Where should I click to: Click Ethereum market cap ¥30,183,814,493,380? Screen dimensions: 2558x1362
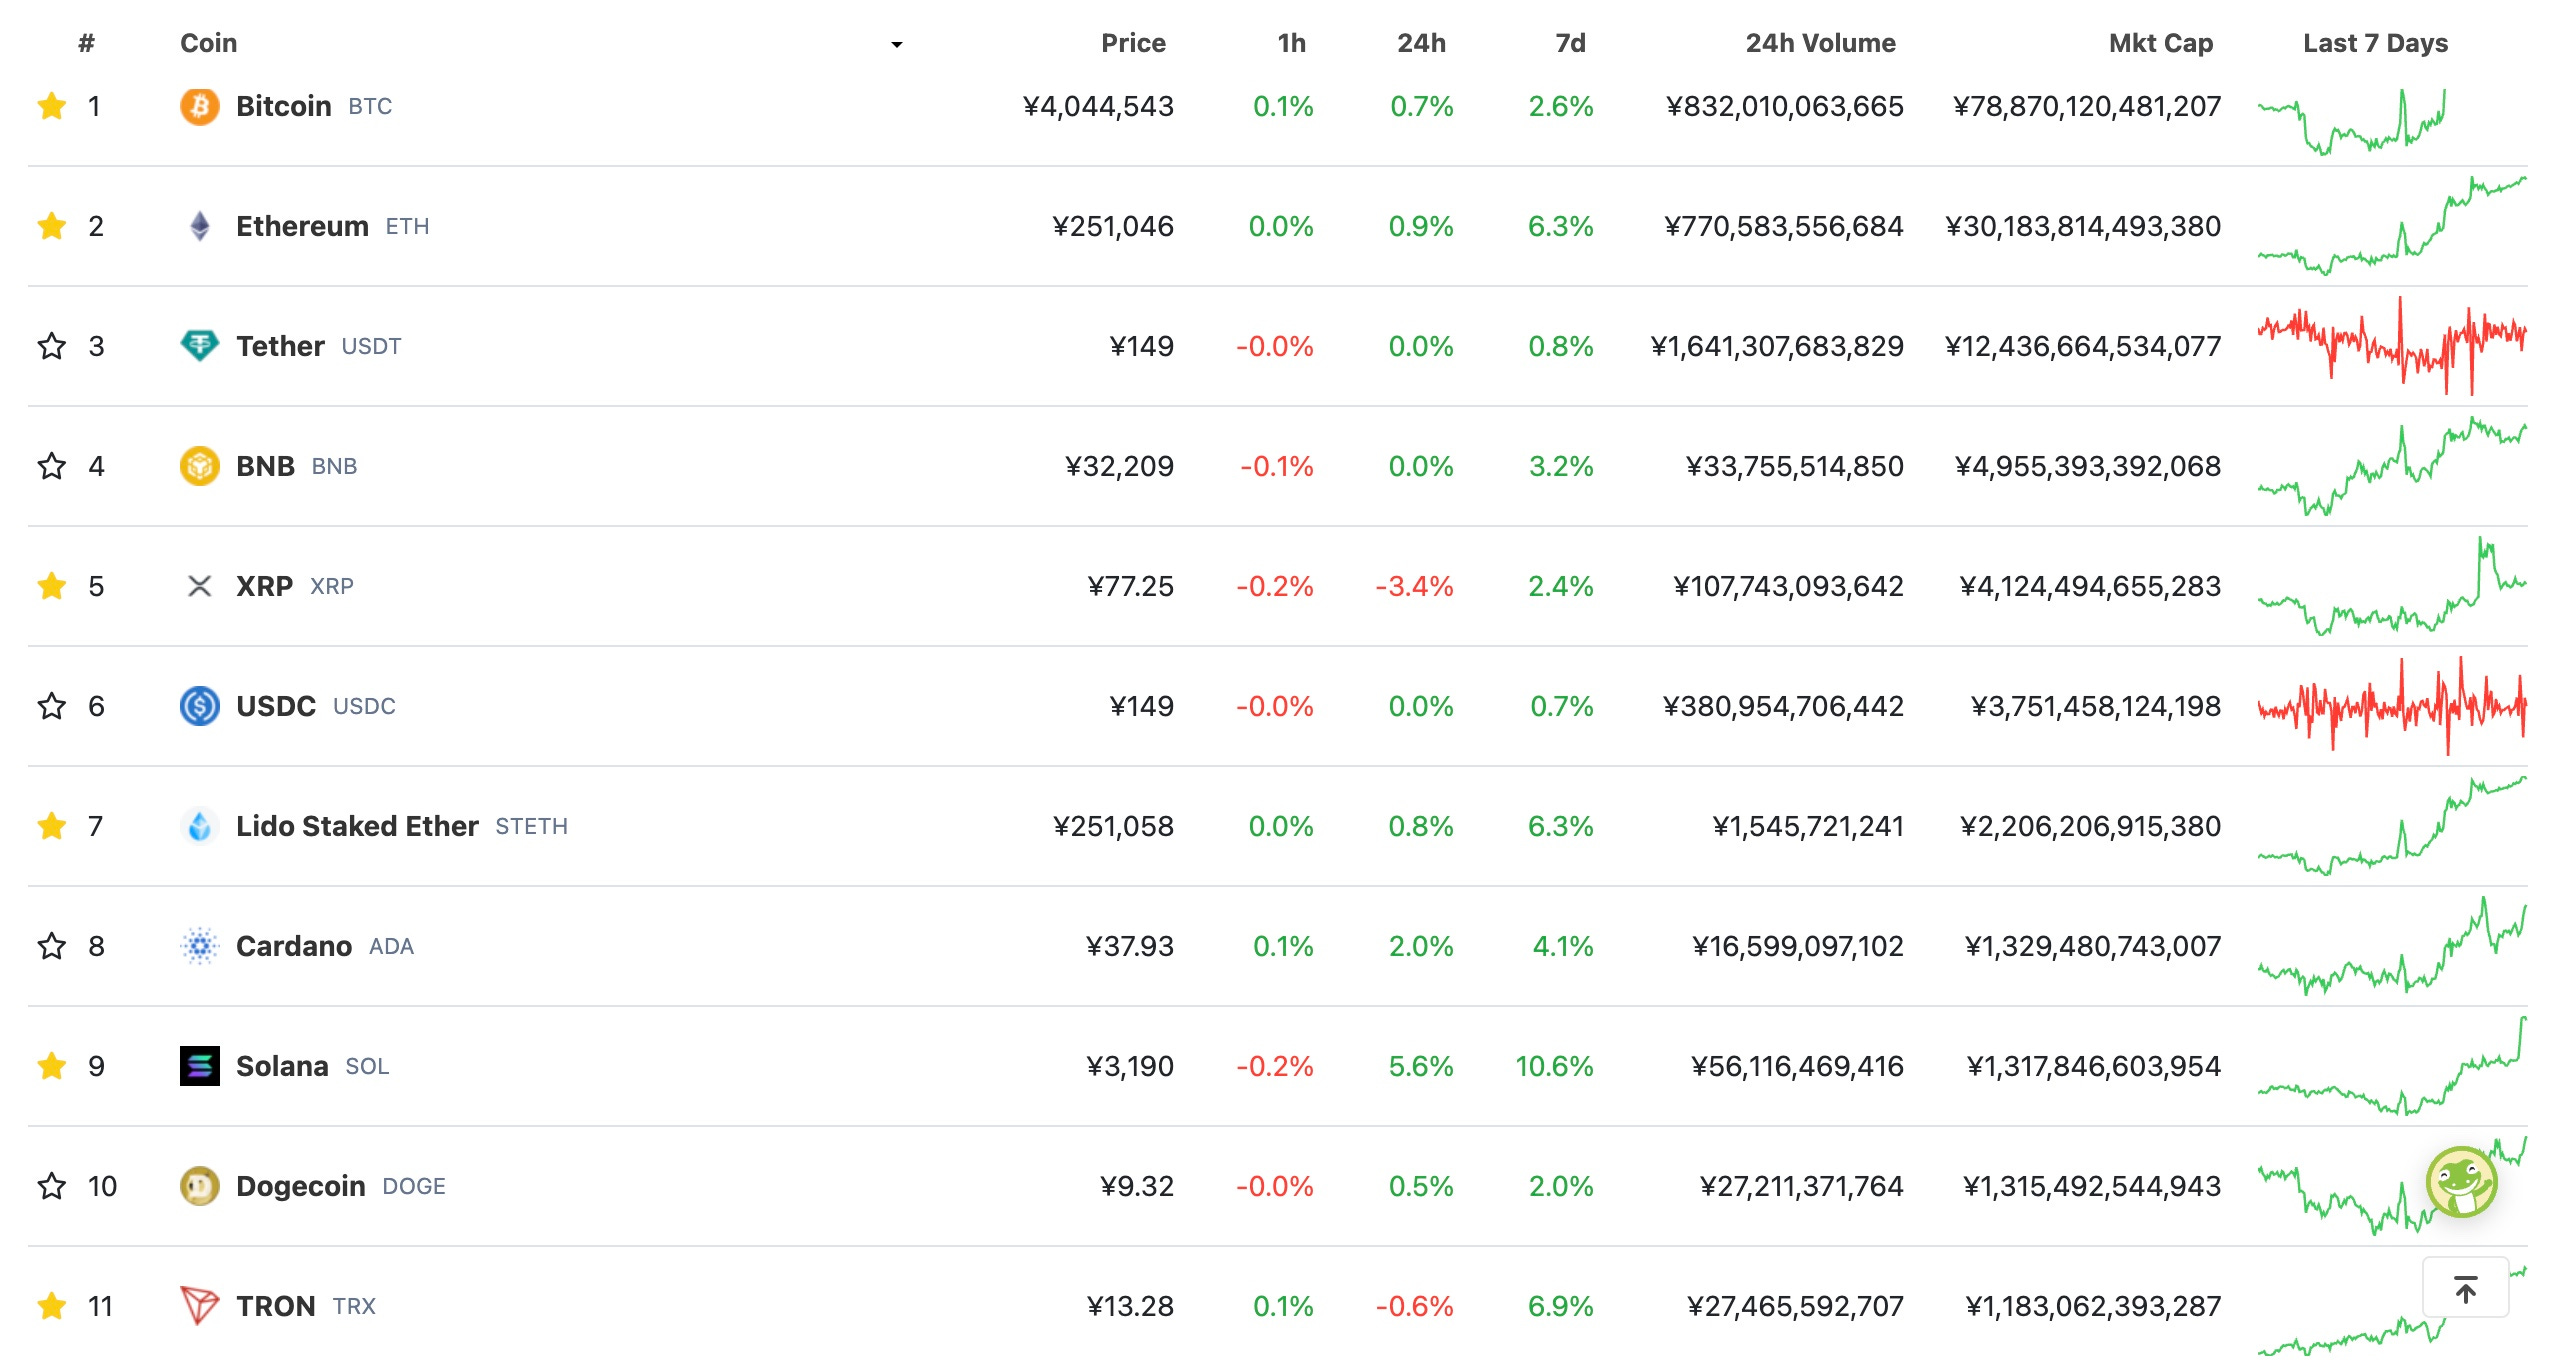pyautogui.click(x=2083, y=226)
